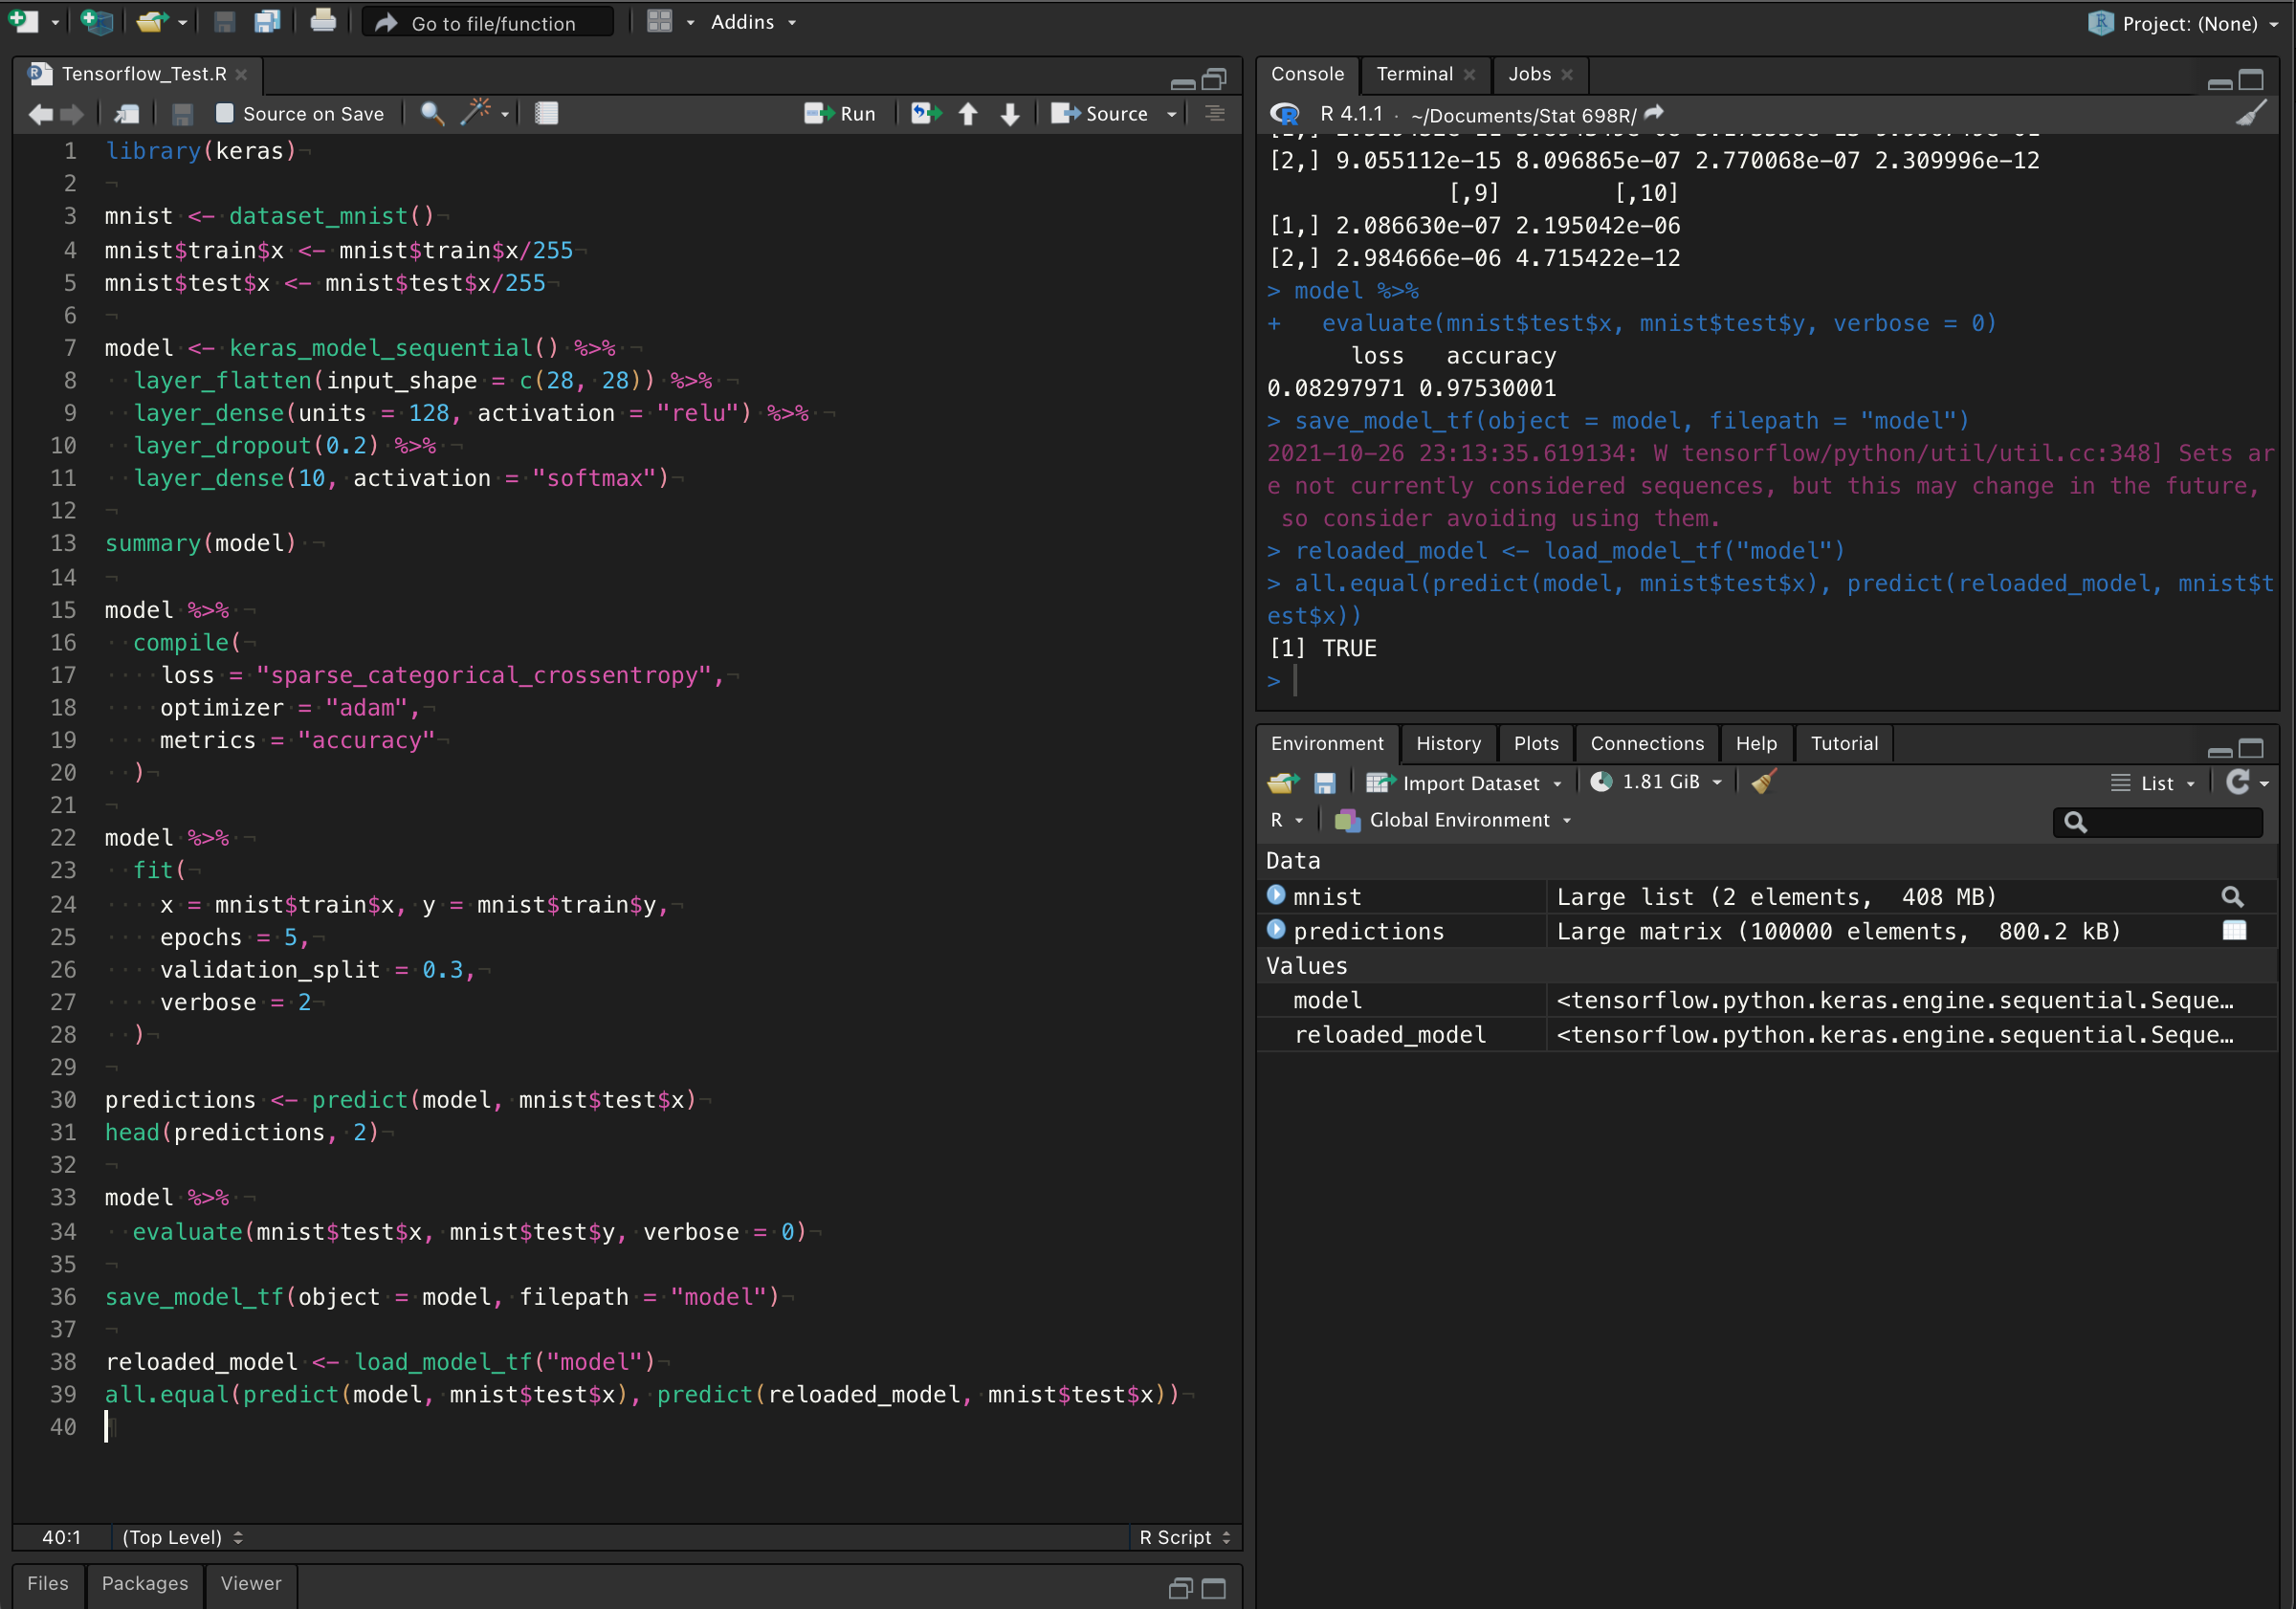Expand the mnist data object

click(1276, 896)
